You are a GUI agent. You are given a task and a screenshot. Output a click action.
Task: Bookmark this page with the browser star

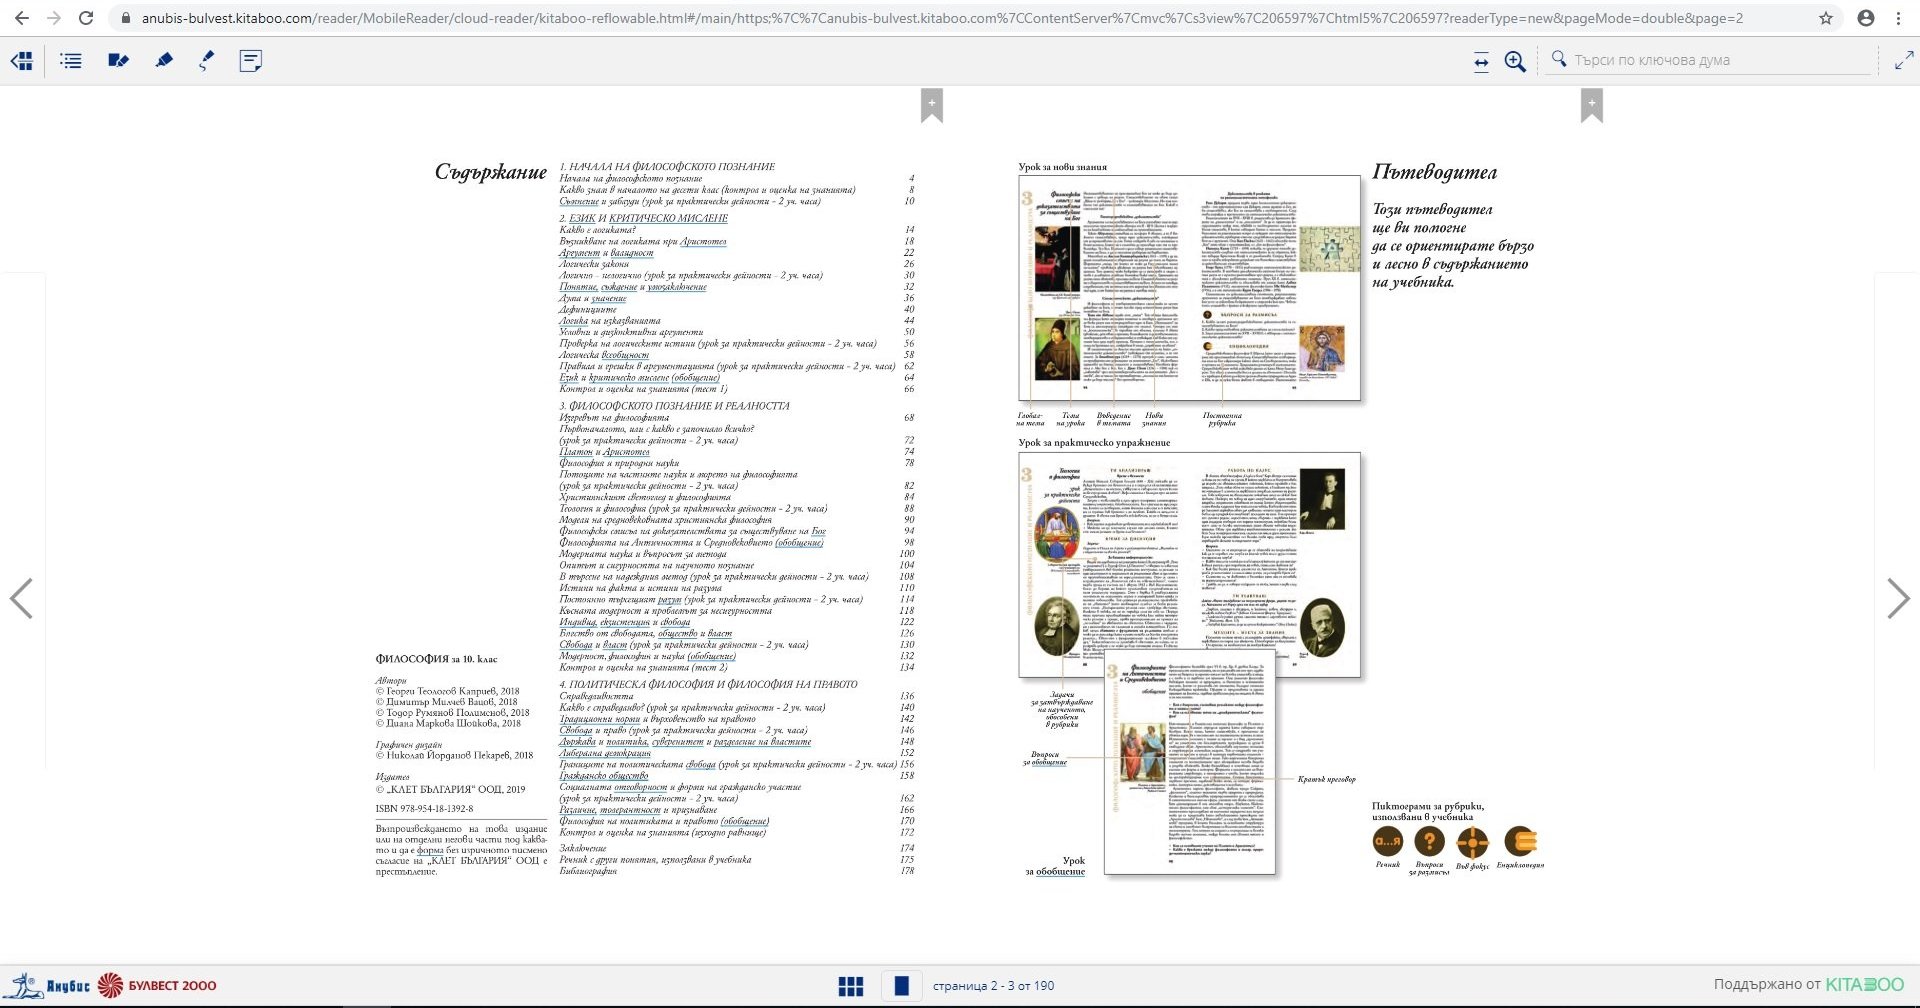1826,18
